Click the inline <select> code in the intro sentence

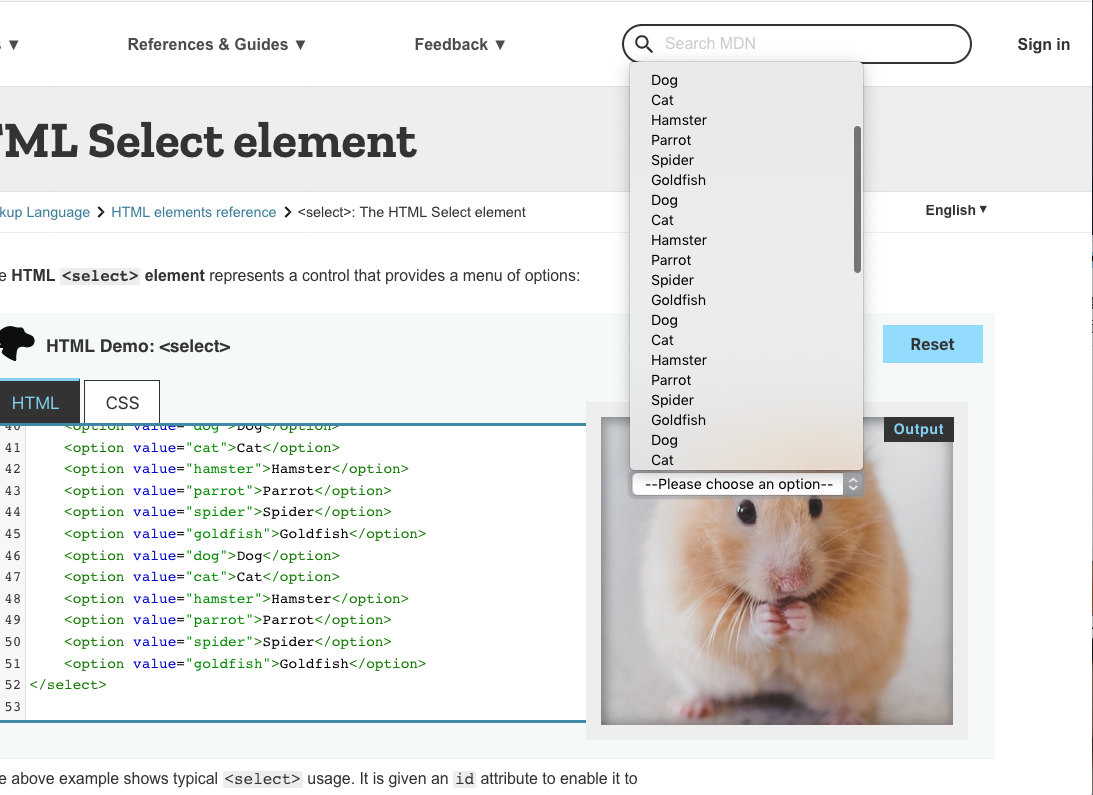click(100, 276)
